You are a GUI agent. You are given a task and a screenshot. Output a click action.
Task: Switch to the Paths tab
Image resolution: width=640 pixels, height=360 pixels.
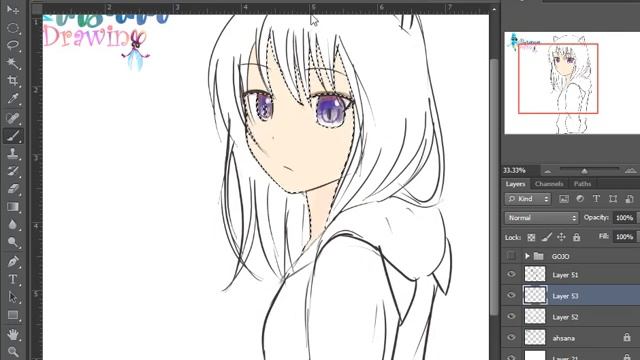(582, 184)
